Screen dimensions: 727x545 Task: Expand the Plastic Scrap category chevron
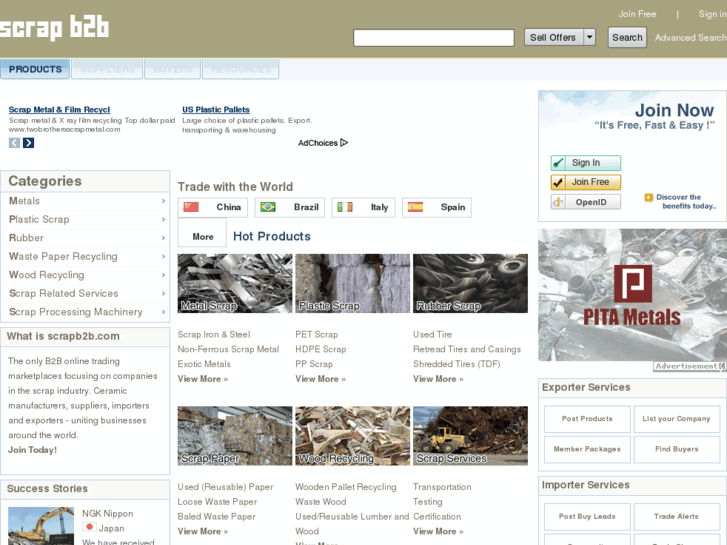click(163, 219)
